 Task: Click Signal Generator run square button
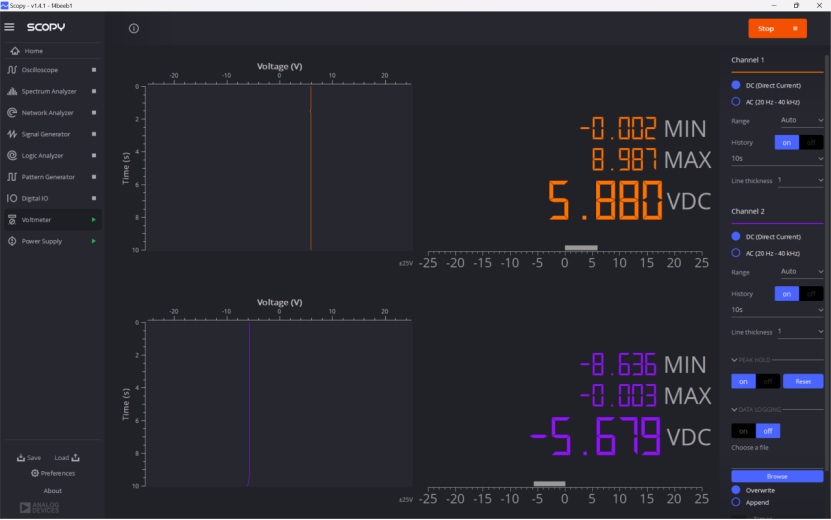(x=94, y=134)
